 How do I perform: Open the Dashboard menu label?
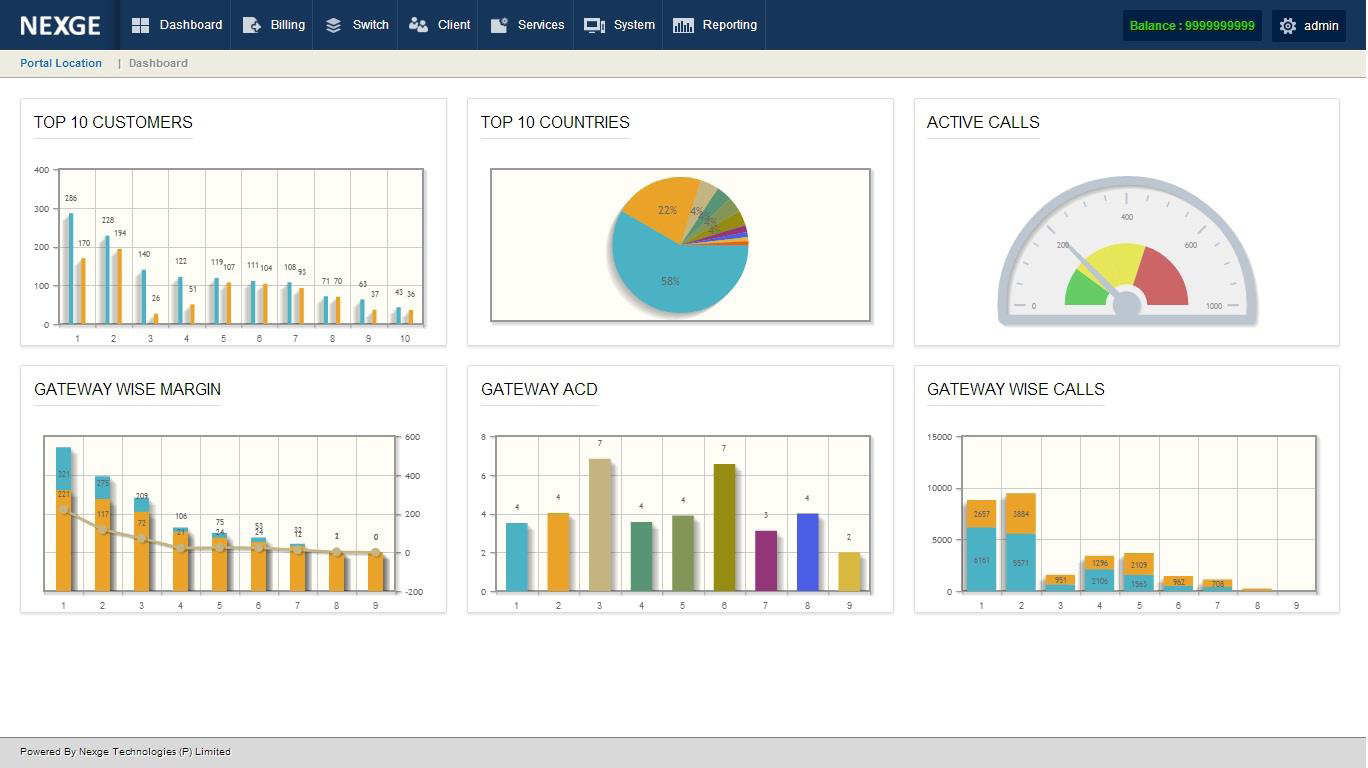(x=191, y=25)
